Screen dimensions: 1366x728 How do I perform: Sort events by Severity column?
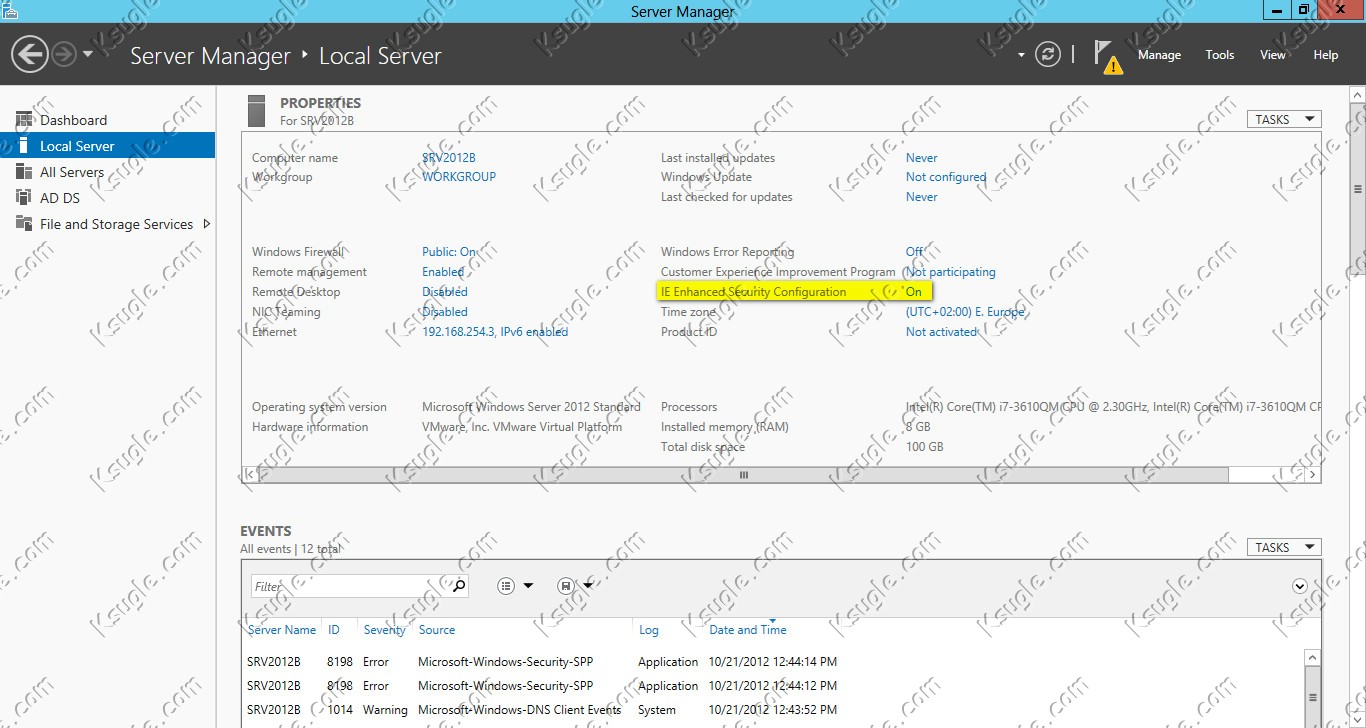[x=385, y=630]
